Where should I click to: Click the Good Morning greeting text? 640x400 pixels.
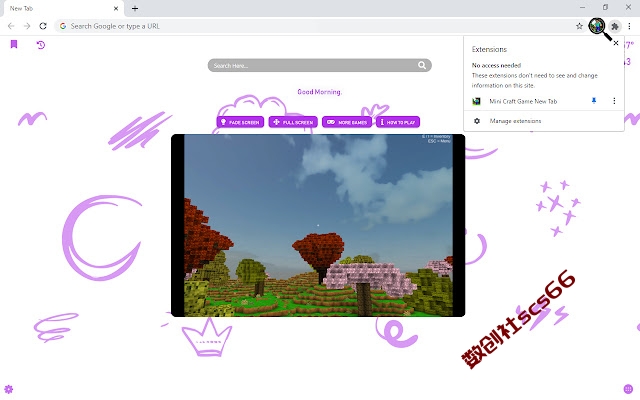(320, 92)
